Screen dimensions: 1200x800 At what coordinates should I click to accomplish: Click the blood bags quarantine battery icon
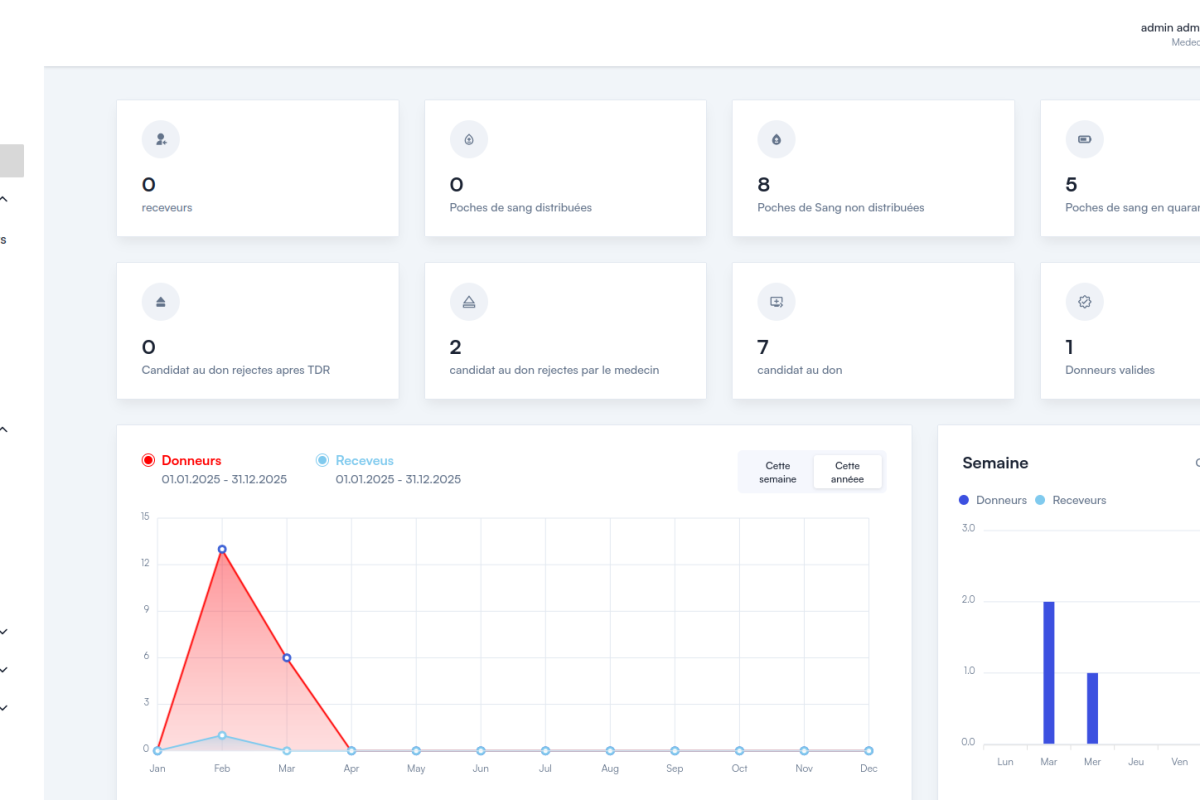pos(1084,140)
